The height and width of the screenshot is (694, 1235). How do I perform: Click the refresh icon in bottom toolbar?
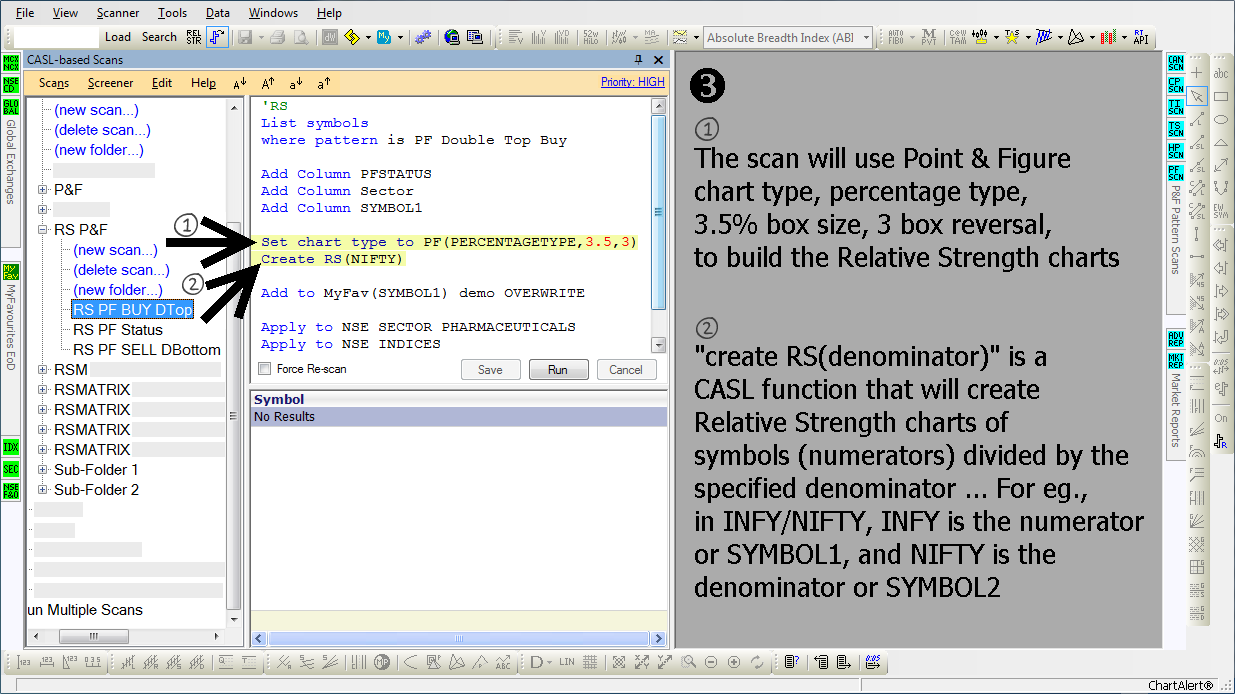pyautogui.click(x=757, y=662)
